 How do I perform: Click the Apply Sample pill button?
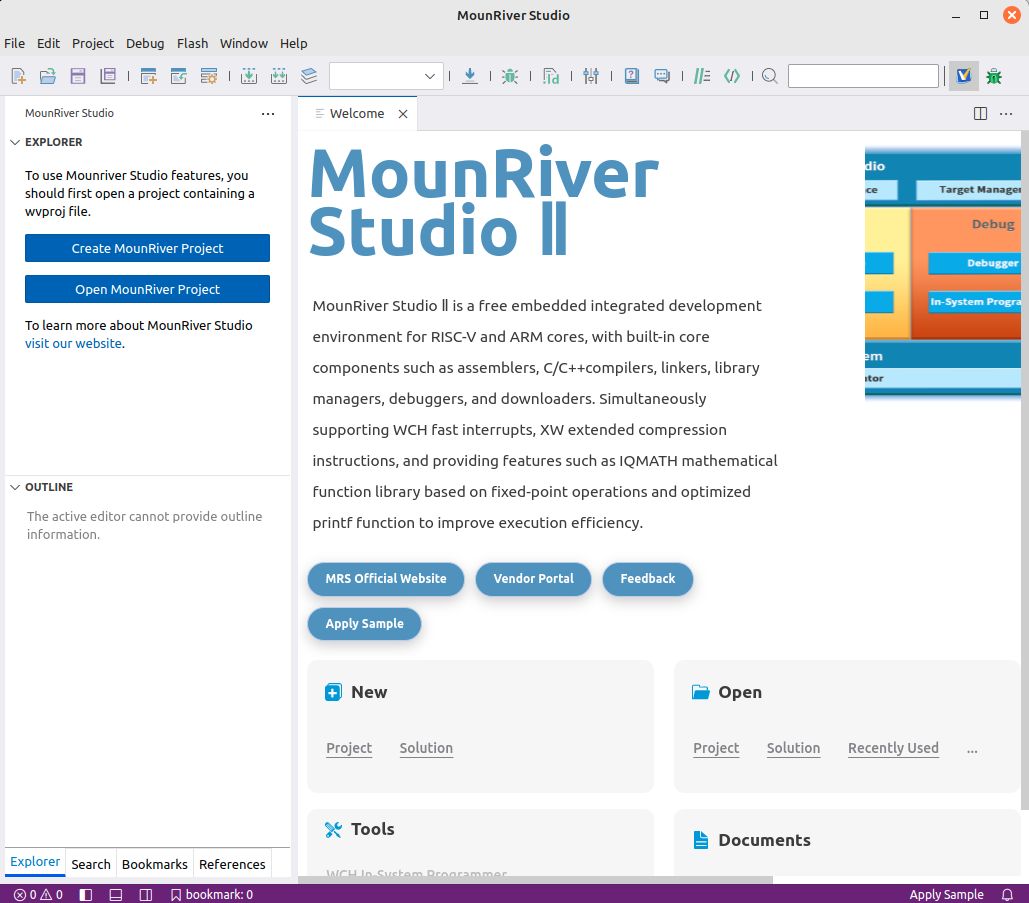pos(364,623)
